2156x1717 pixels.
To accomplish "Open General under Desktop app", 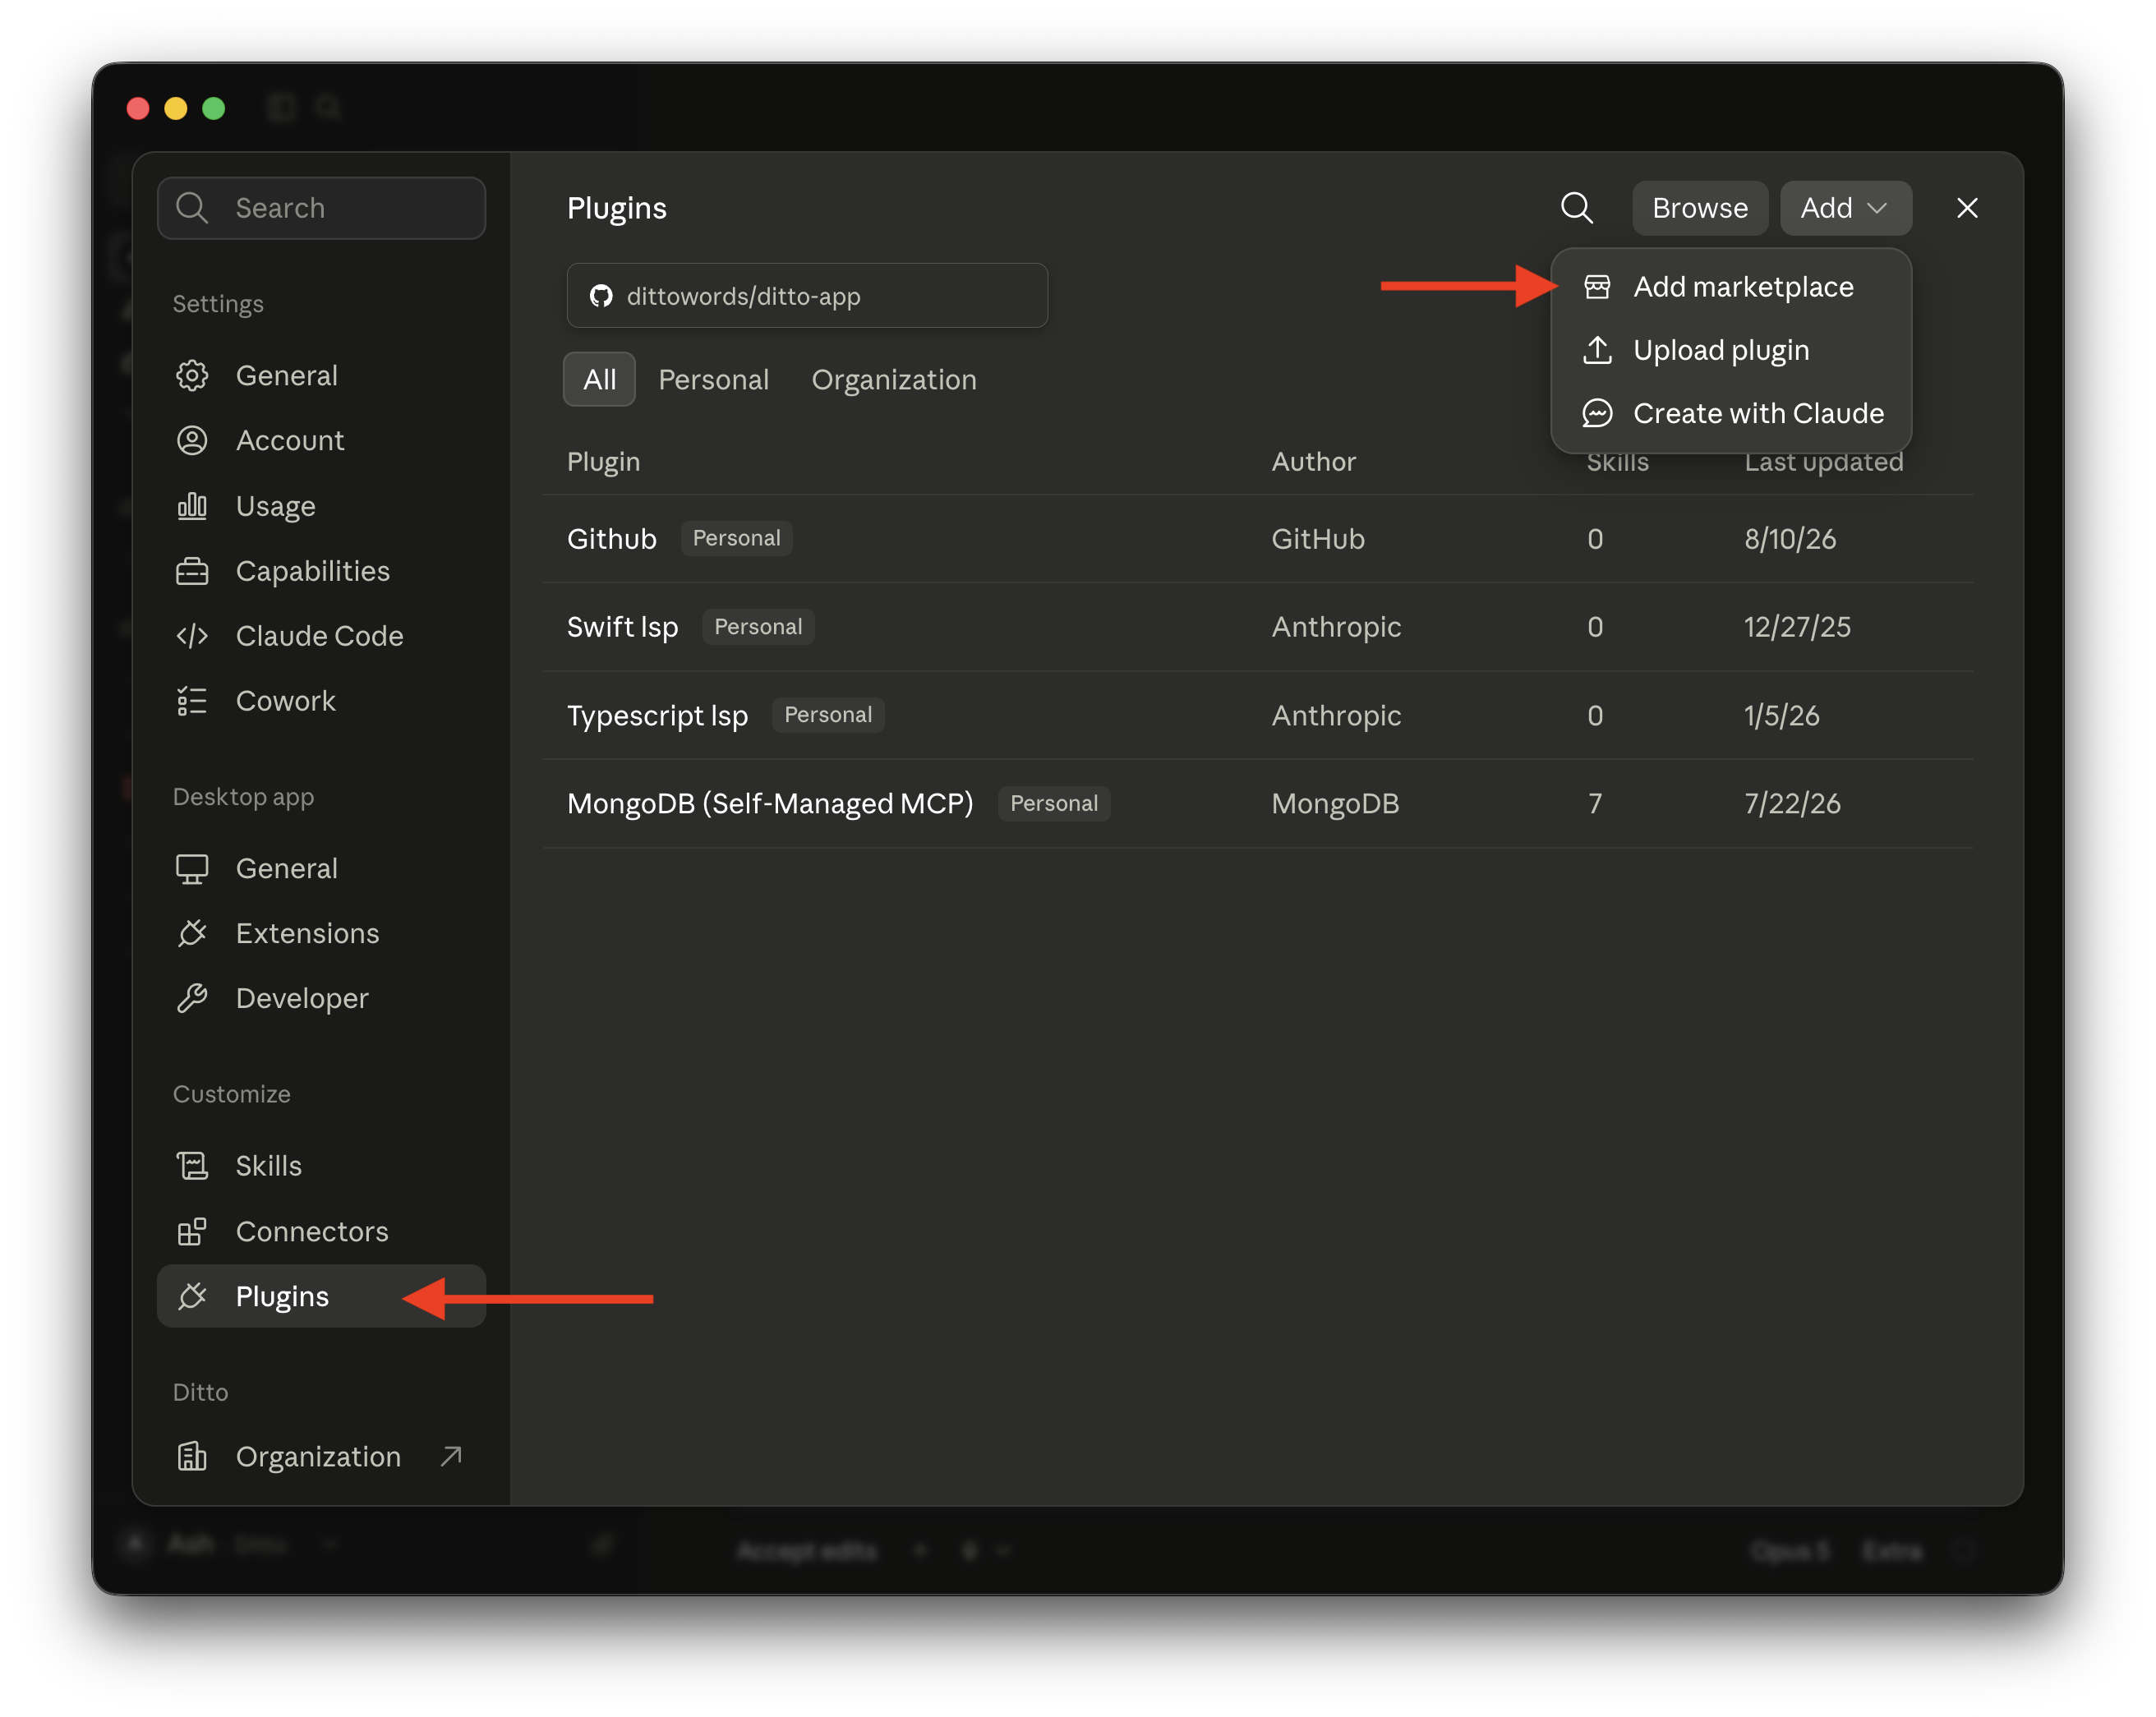I will pyautogui.click(x=321, y=869).
